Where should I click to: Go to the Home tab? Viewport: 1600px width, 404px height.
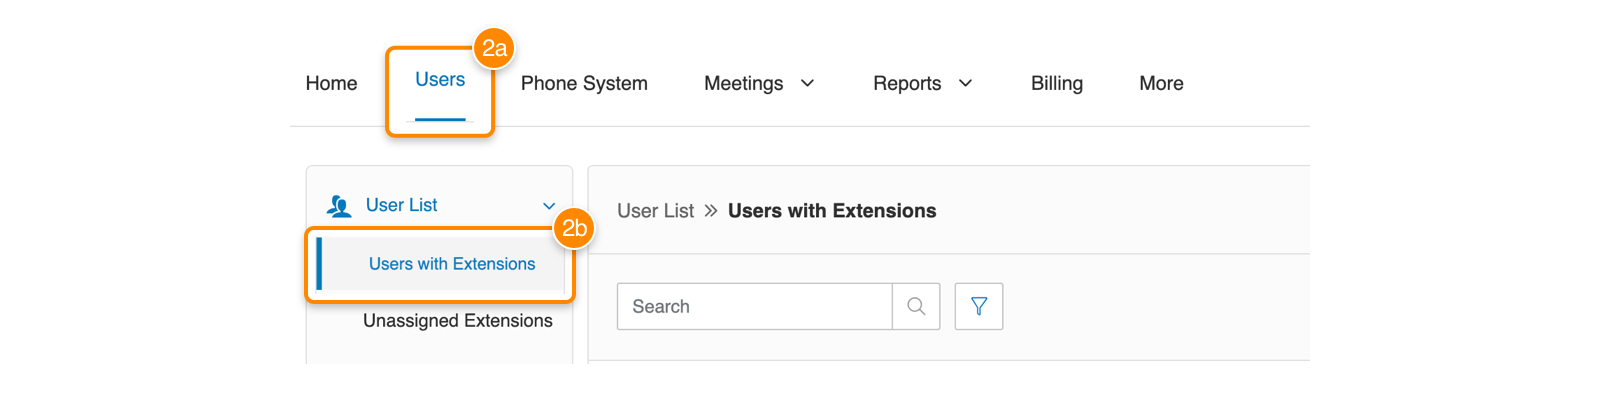331,84
